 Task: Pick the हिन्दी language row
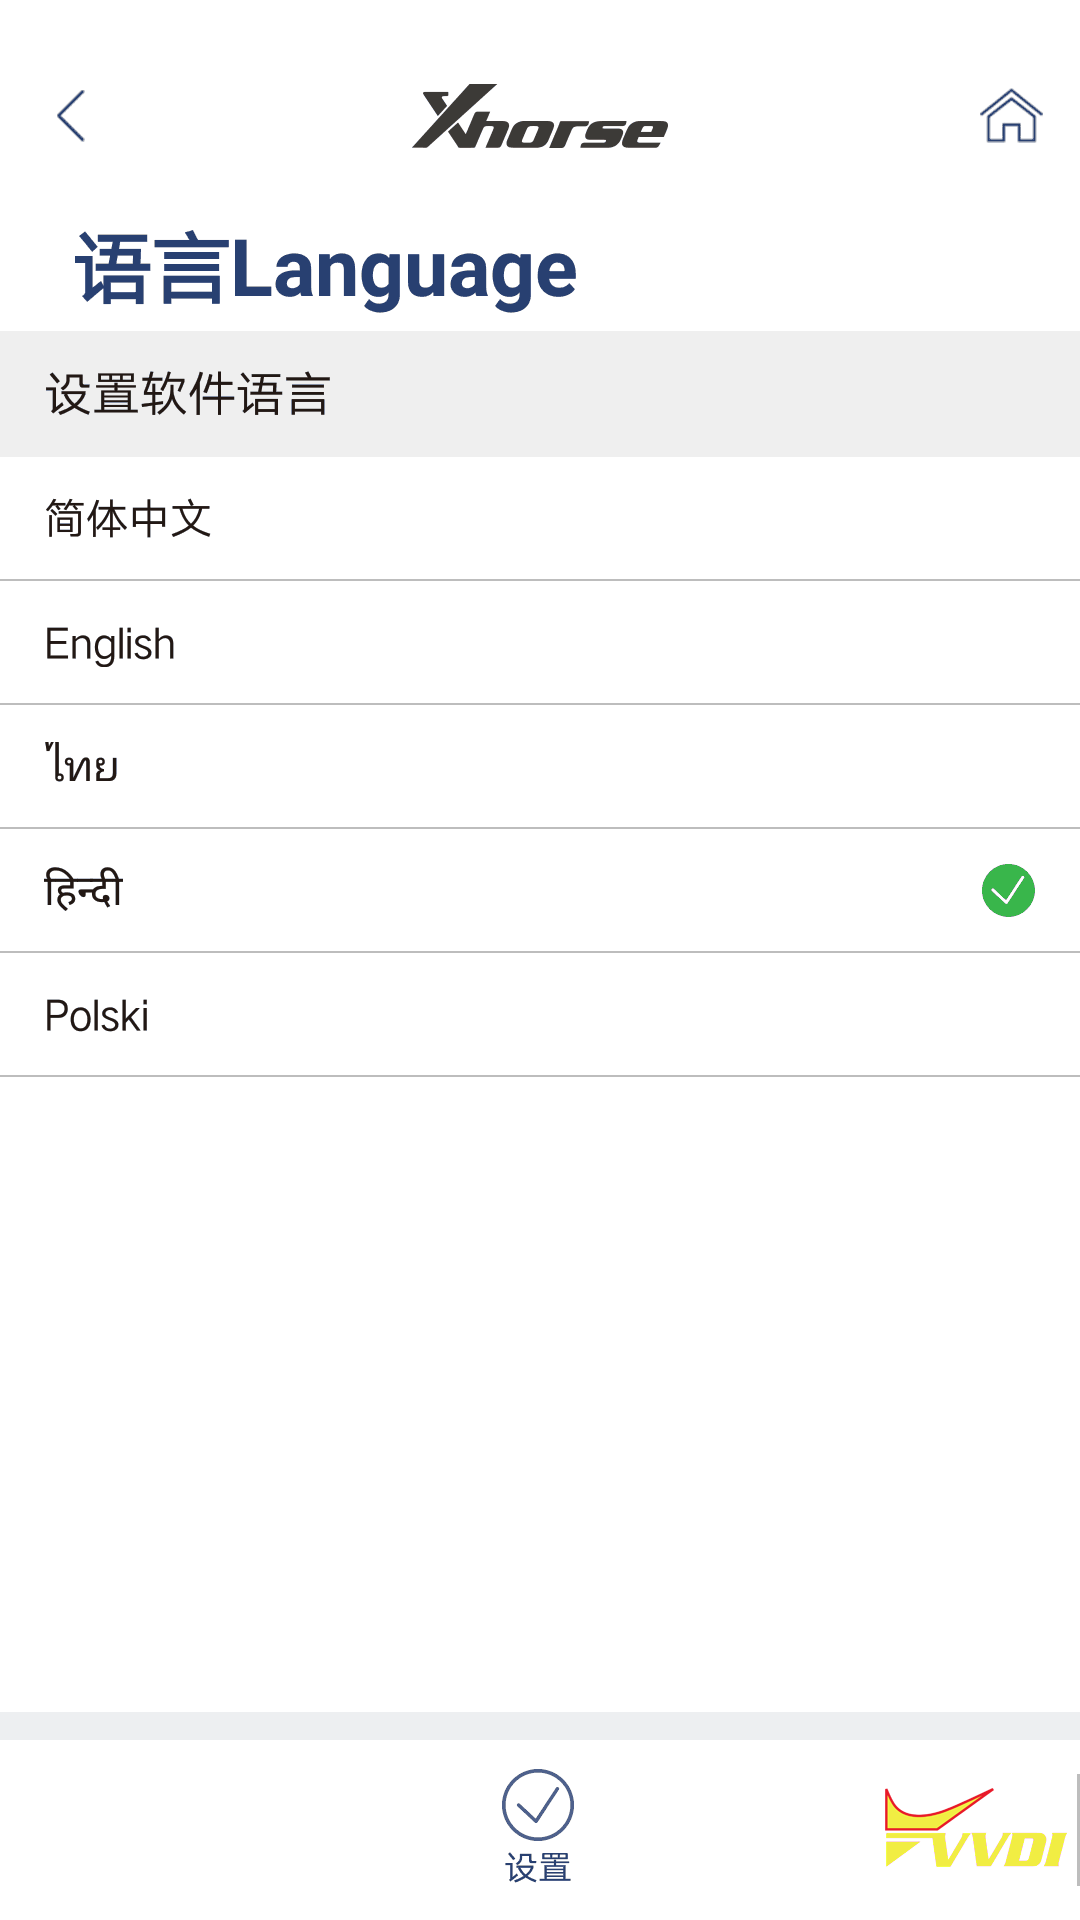click(84, 890)
